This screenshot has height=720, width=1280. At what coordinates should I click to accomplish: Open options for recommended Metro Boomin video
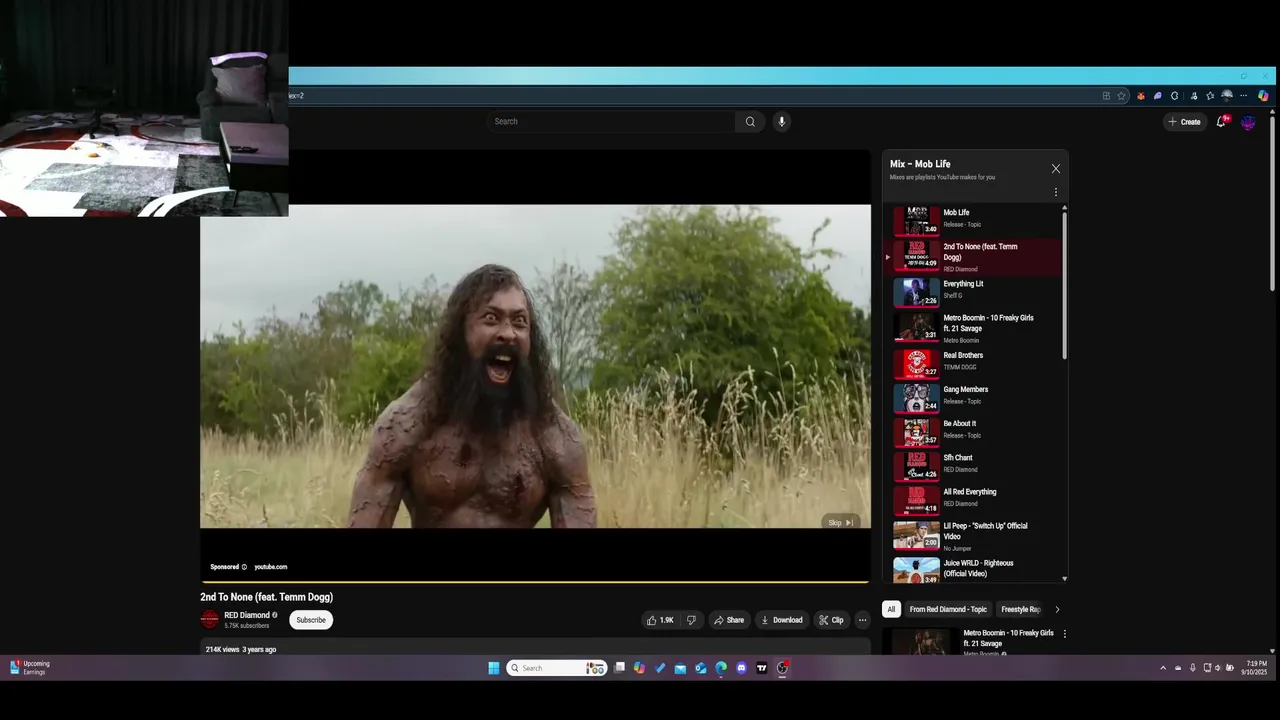pos(1064,634)
